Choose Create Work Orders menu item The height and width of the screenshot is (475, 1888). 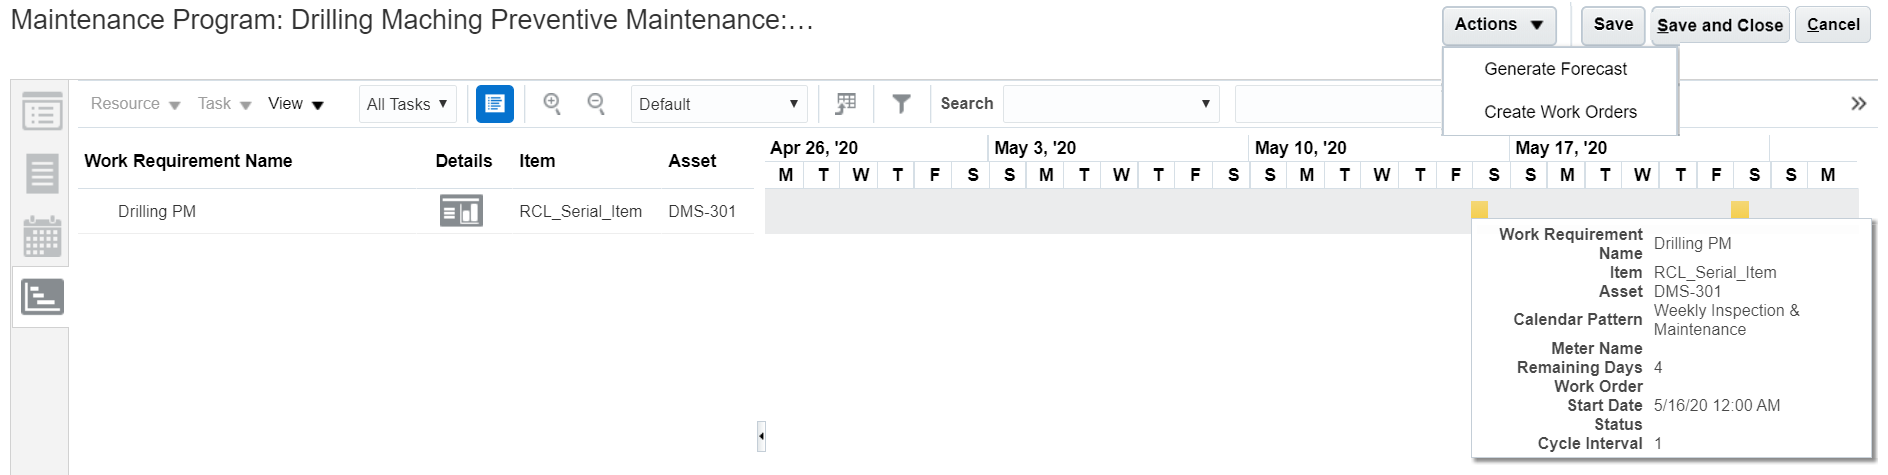click(1560, 112)
